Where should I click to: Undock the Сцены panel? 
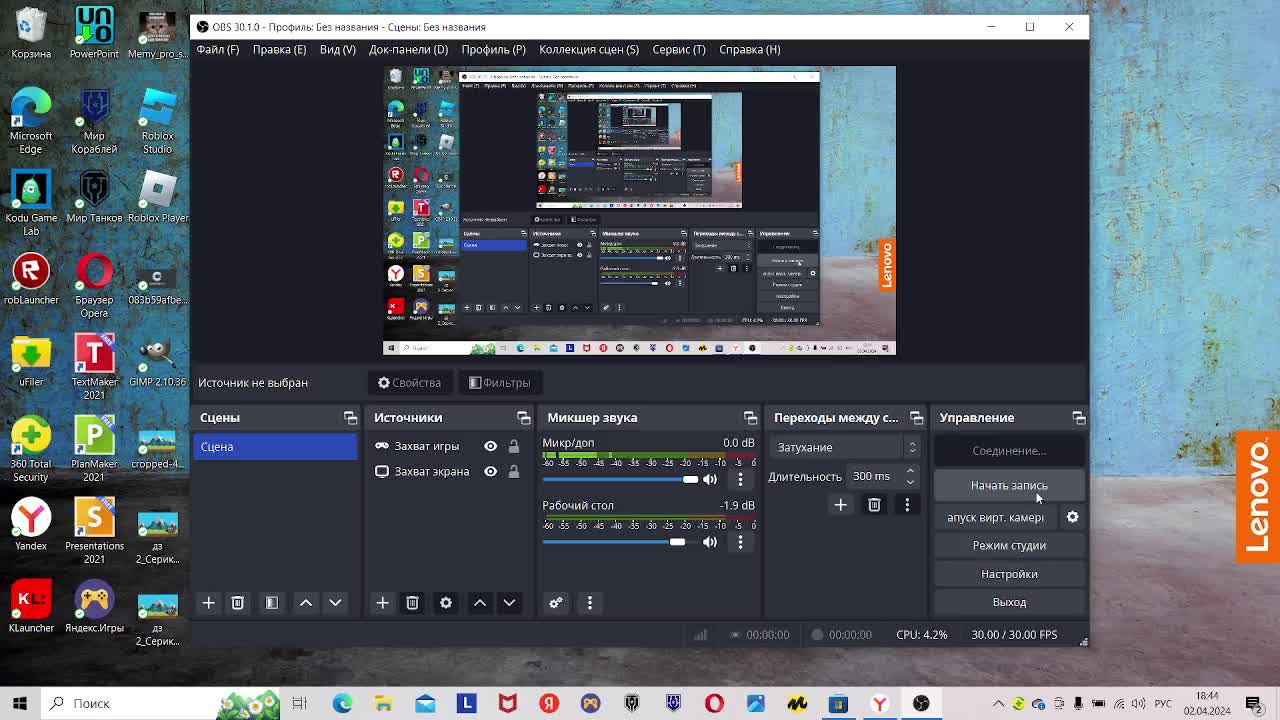(350, 417)
